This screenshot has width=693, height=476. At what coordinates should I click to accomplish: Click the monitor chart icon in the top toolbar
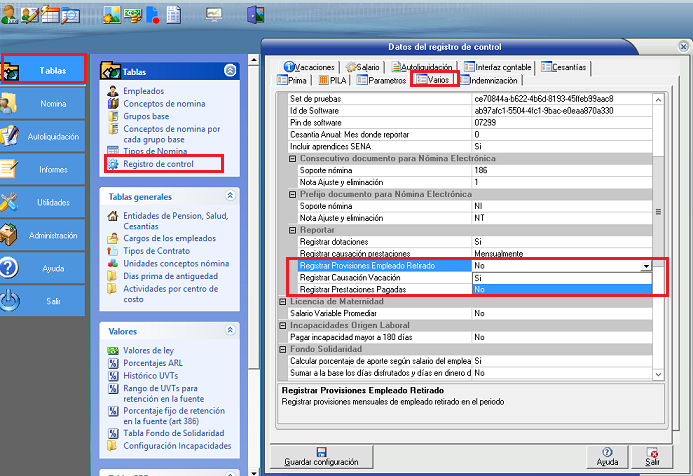click(x=213, y=14)
